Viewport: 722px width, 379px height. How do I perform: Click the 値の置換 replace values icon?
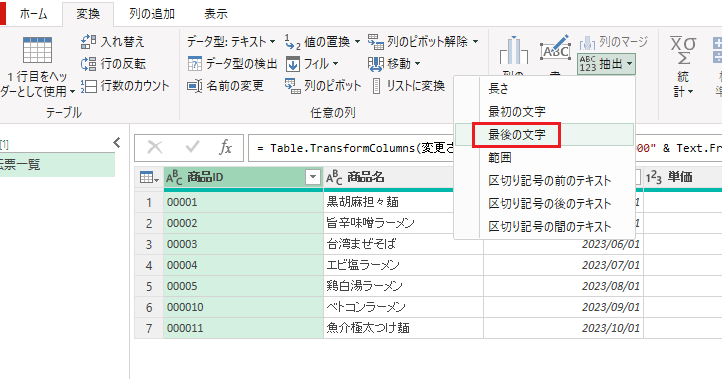coord(292,42)
